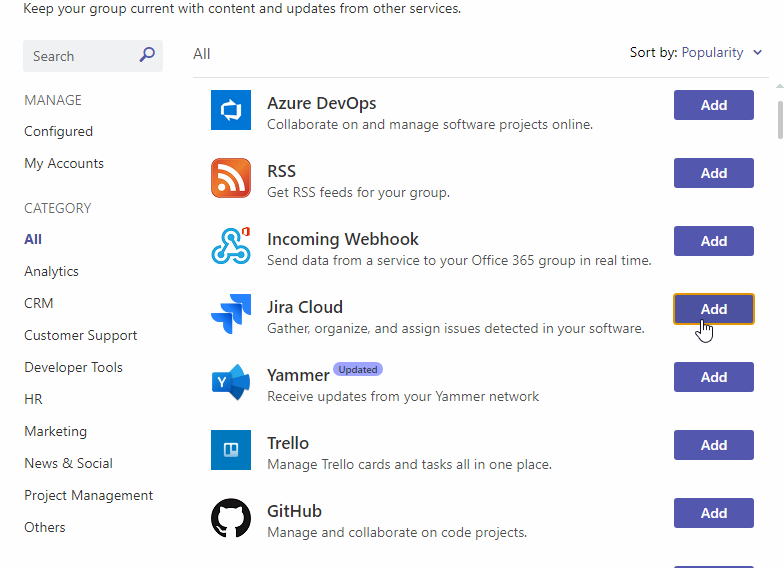
Task: Select the Analytics category
Action: point(52,272)
